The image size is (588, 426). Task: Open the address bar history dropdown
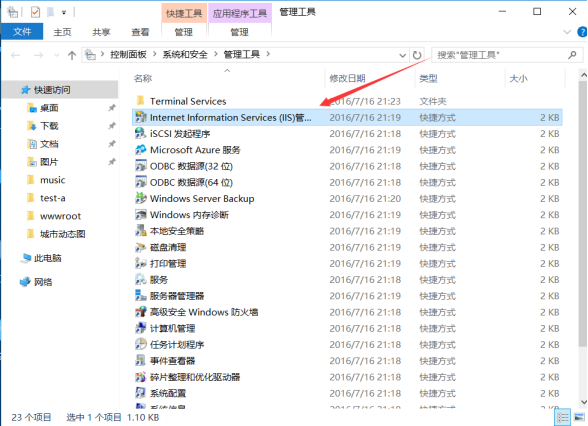coord(402,56)
